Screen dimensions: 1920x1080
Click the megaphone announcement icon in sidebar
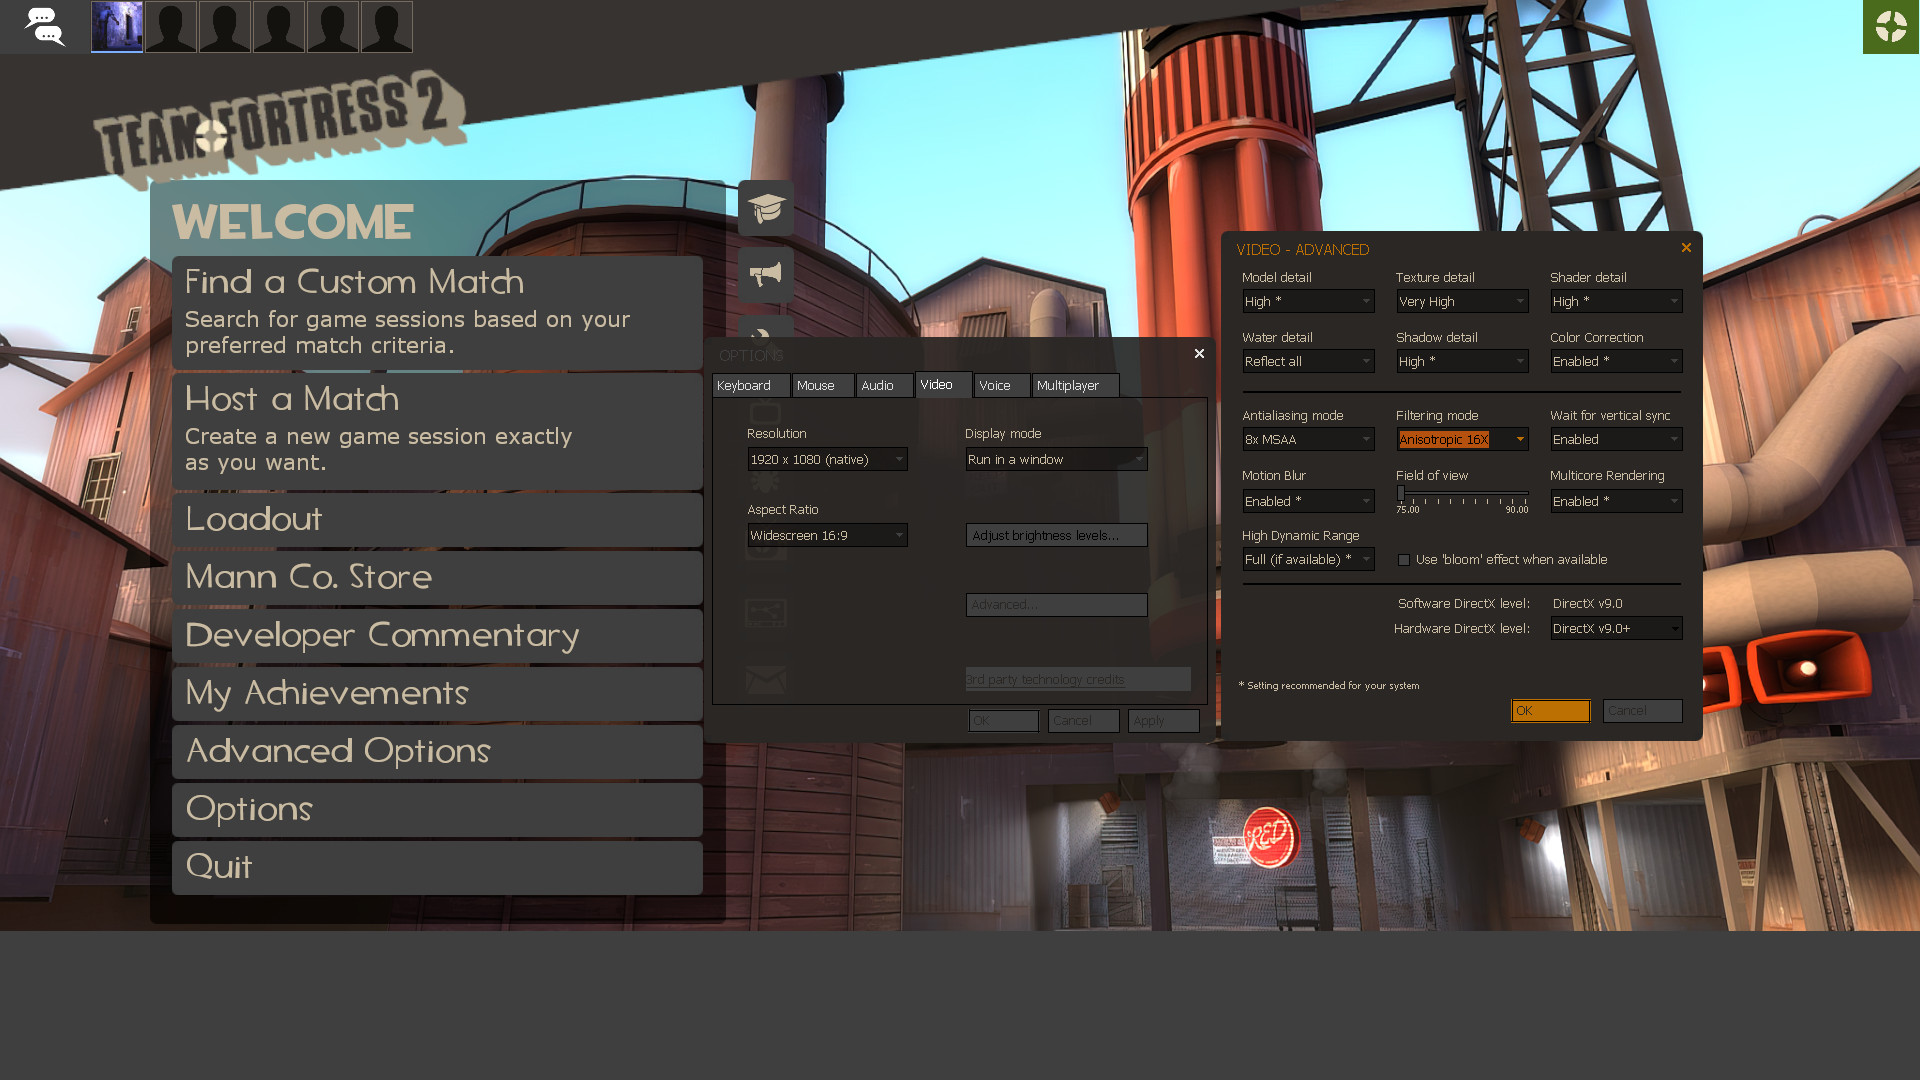click(x=765, y=275)
